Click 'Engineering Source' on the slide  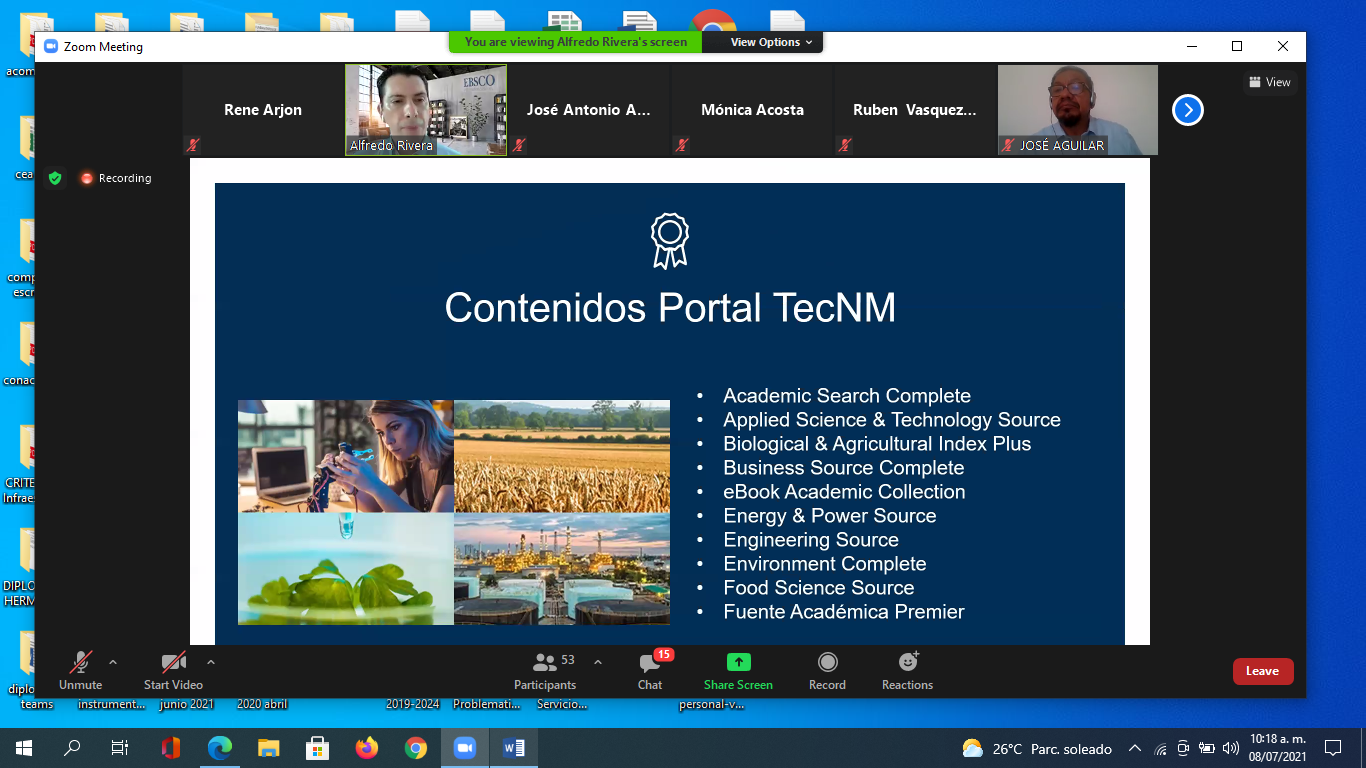pyautogui.click(x=811, y=540)
